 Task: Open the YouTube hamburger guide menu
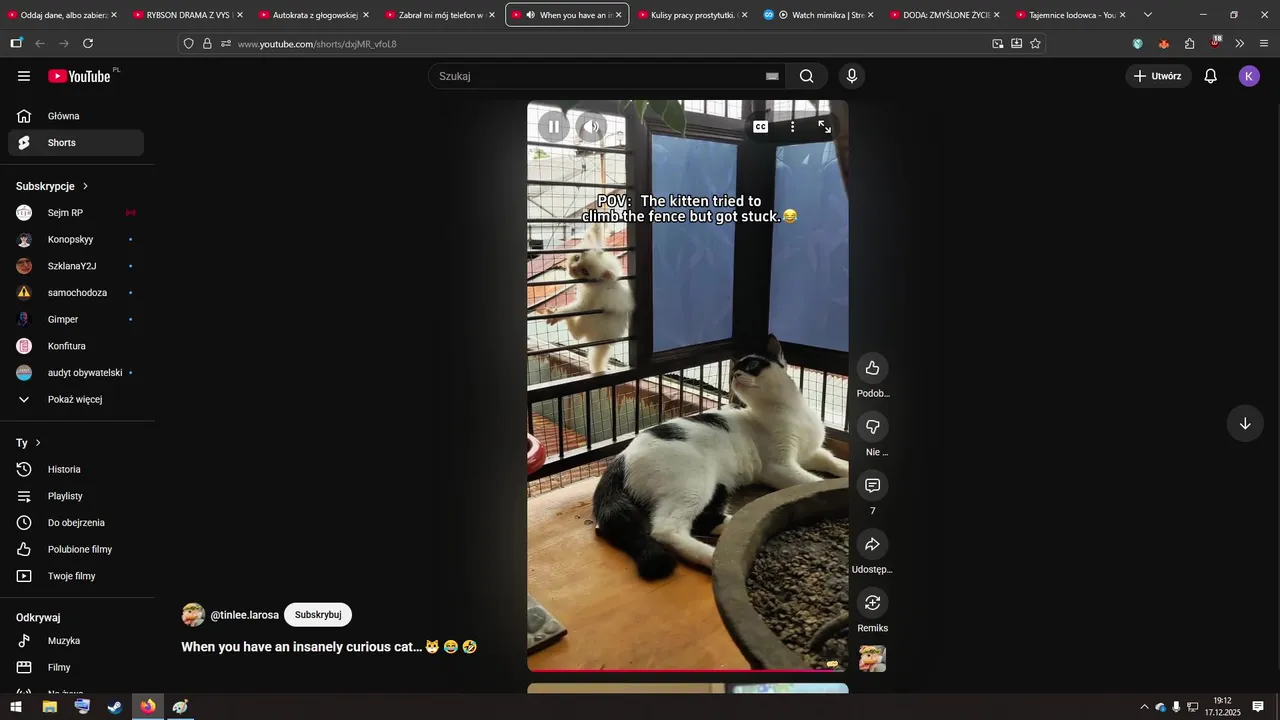tap(24, 76)
